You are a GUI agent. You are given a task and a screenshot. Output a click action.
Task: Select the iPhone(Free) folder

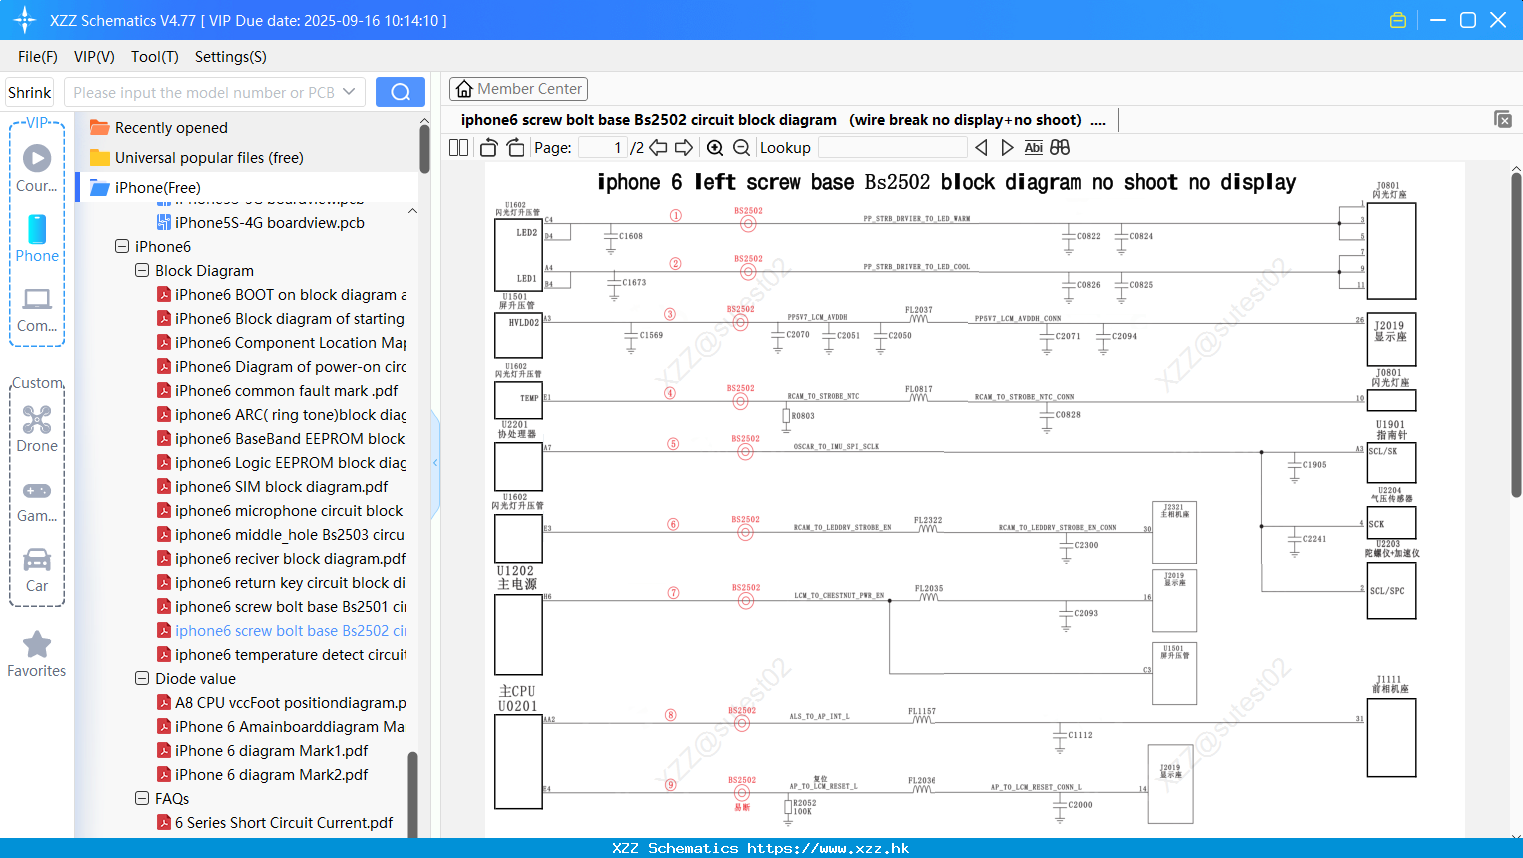pyautogui.click(x=145, y=188)
